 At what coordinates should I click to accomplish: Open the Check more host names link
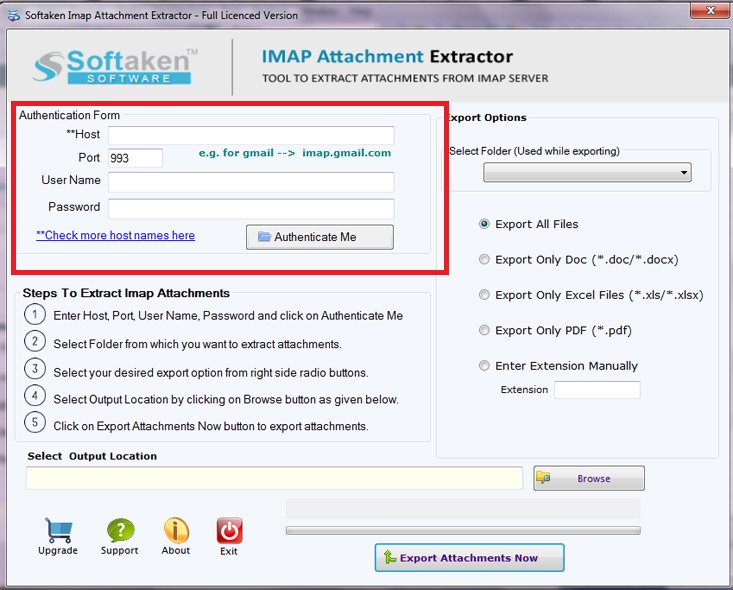coord(115,235)
